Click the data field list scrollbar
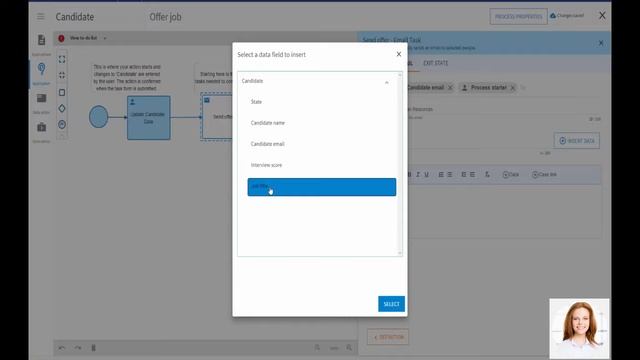Screen dimensions: 640x360 tap(400, 164)
